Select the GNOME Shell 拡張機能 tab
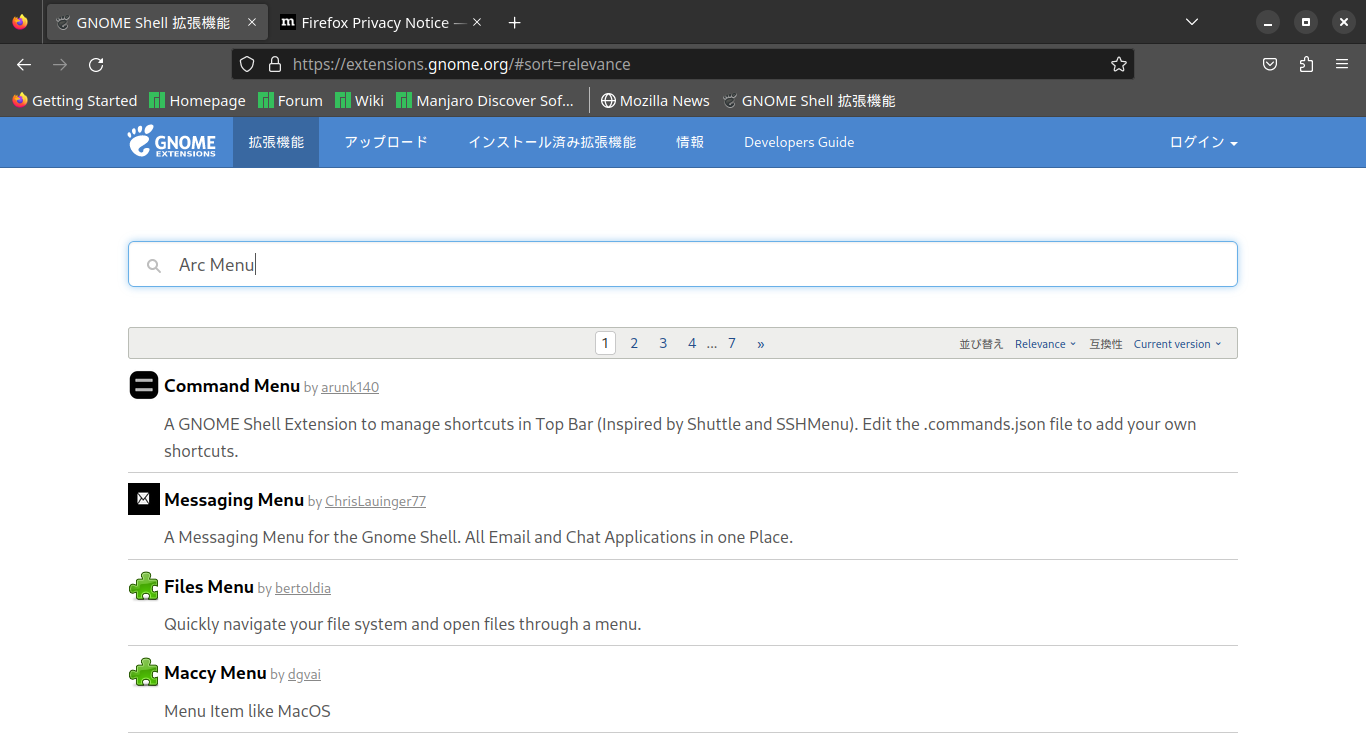Image resolution: width=1366 pixels, height=736 pixels. point(157,22)
